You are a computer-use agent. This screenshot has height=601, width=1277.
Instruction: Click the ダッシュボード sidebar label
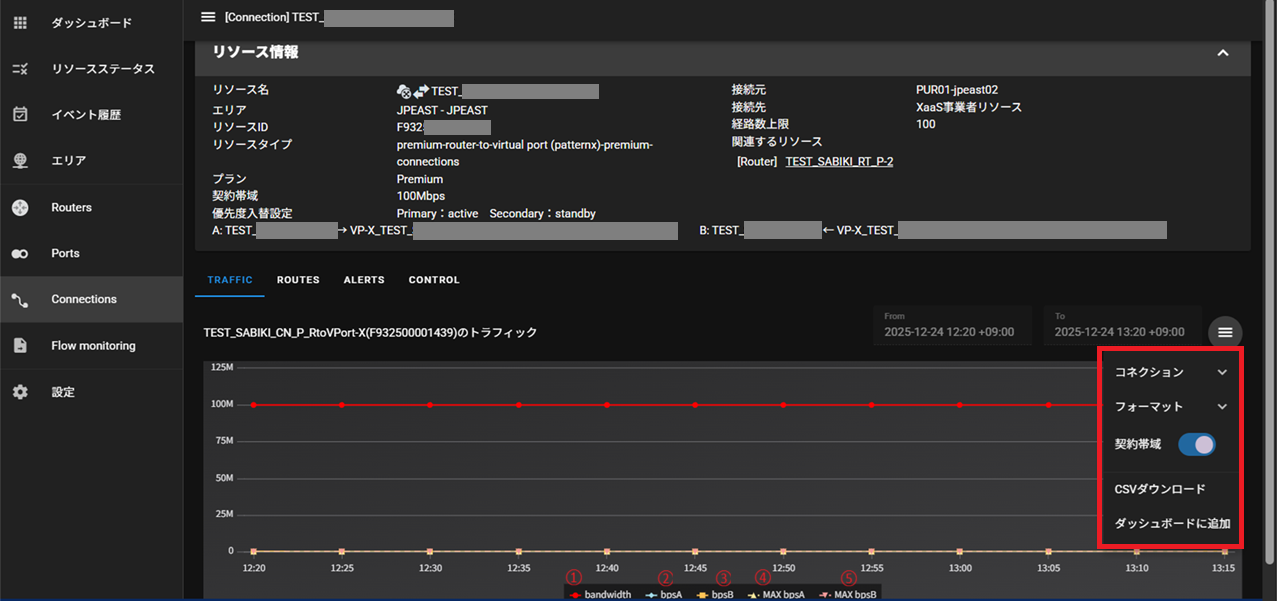click(x=92, y=23)
